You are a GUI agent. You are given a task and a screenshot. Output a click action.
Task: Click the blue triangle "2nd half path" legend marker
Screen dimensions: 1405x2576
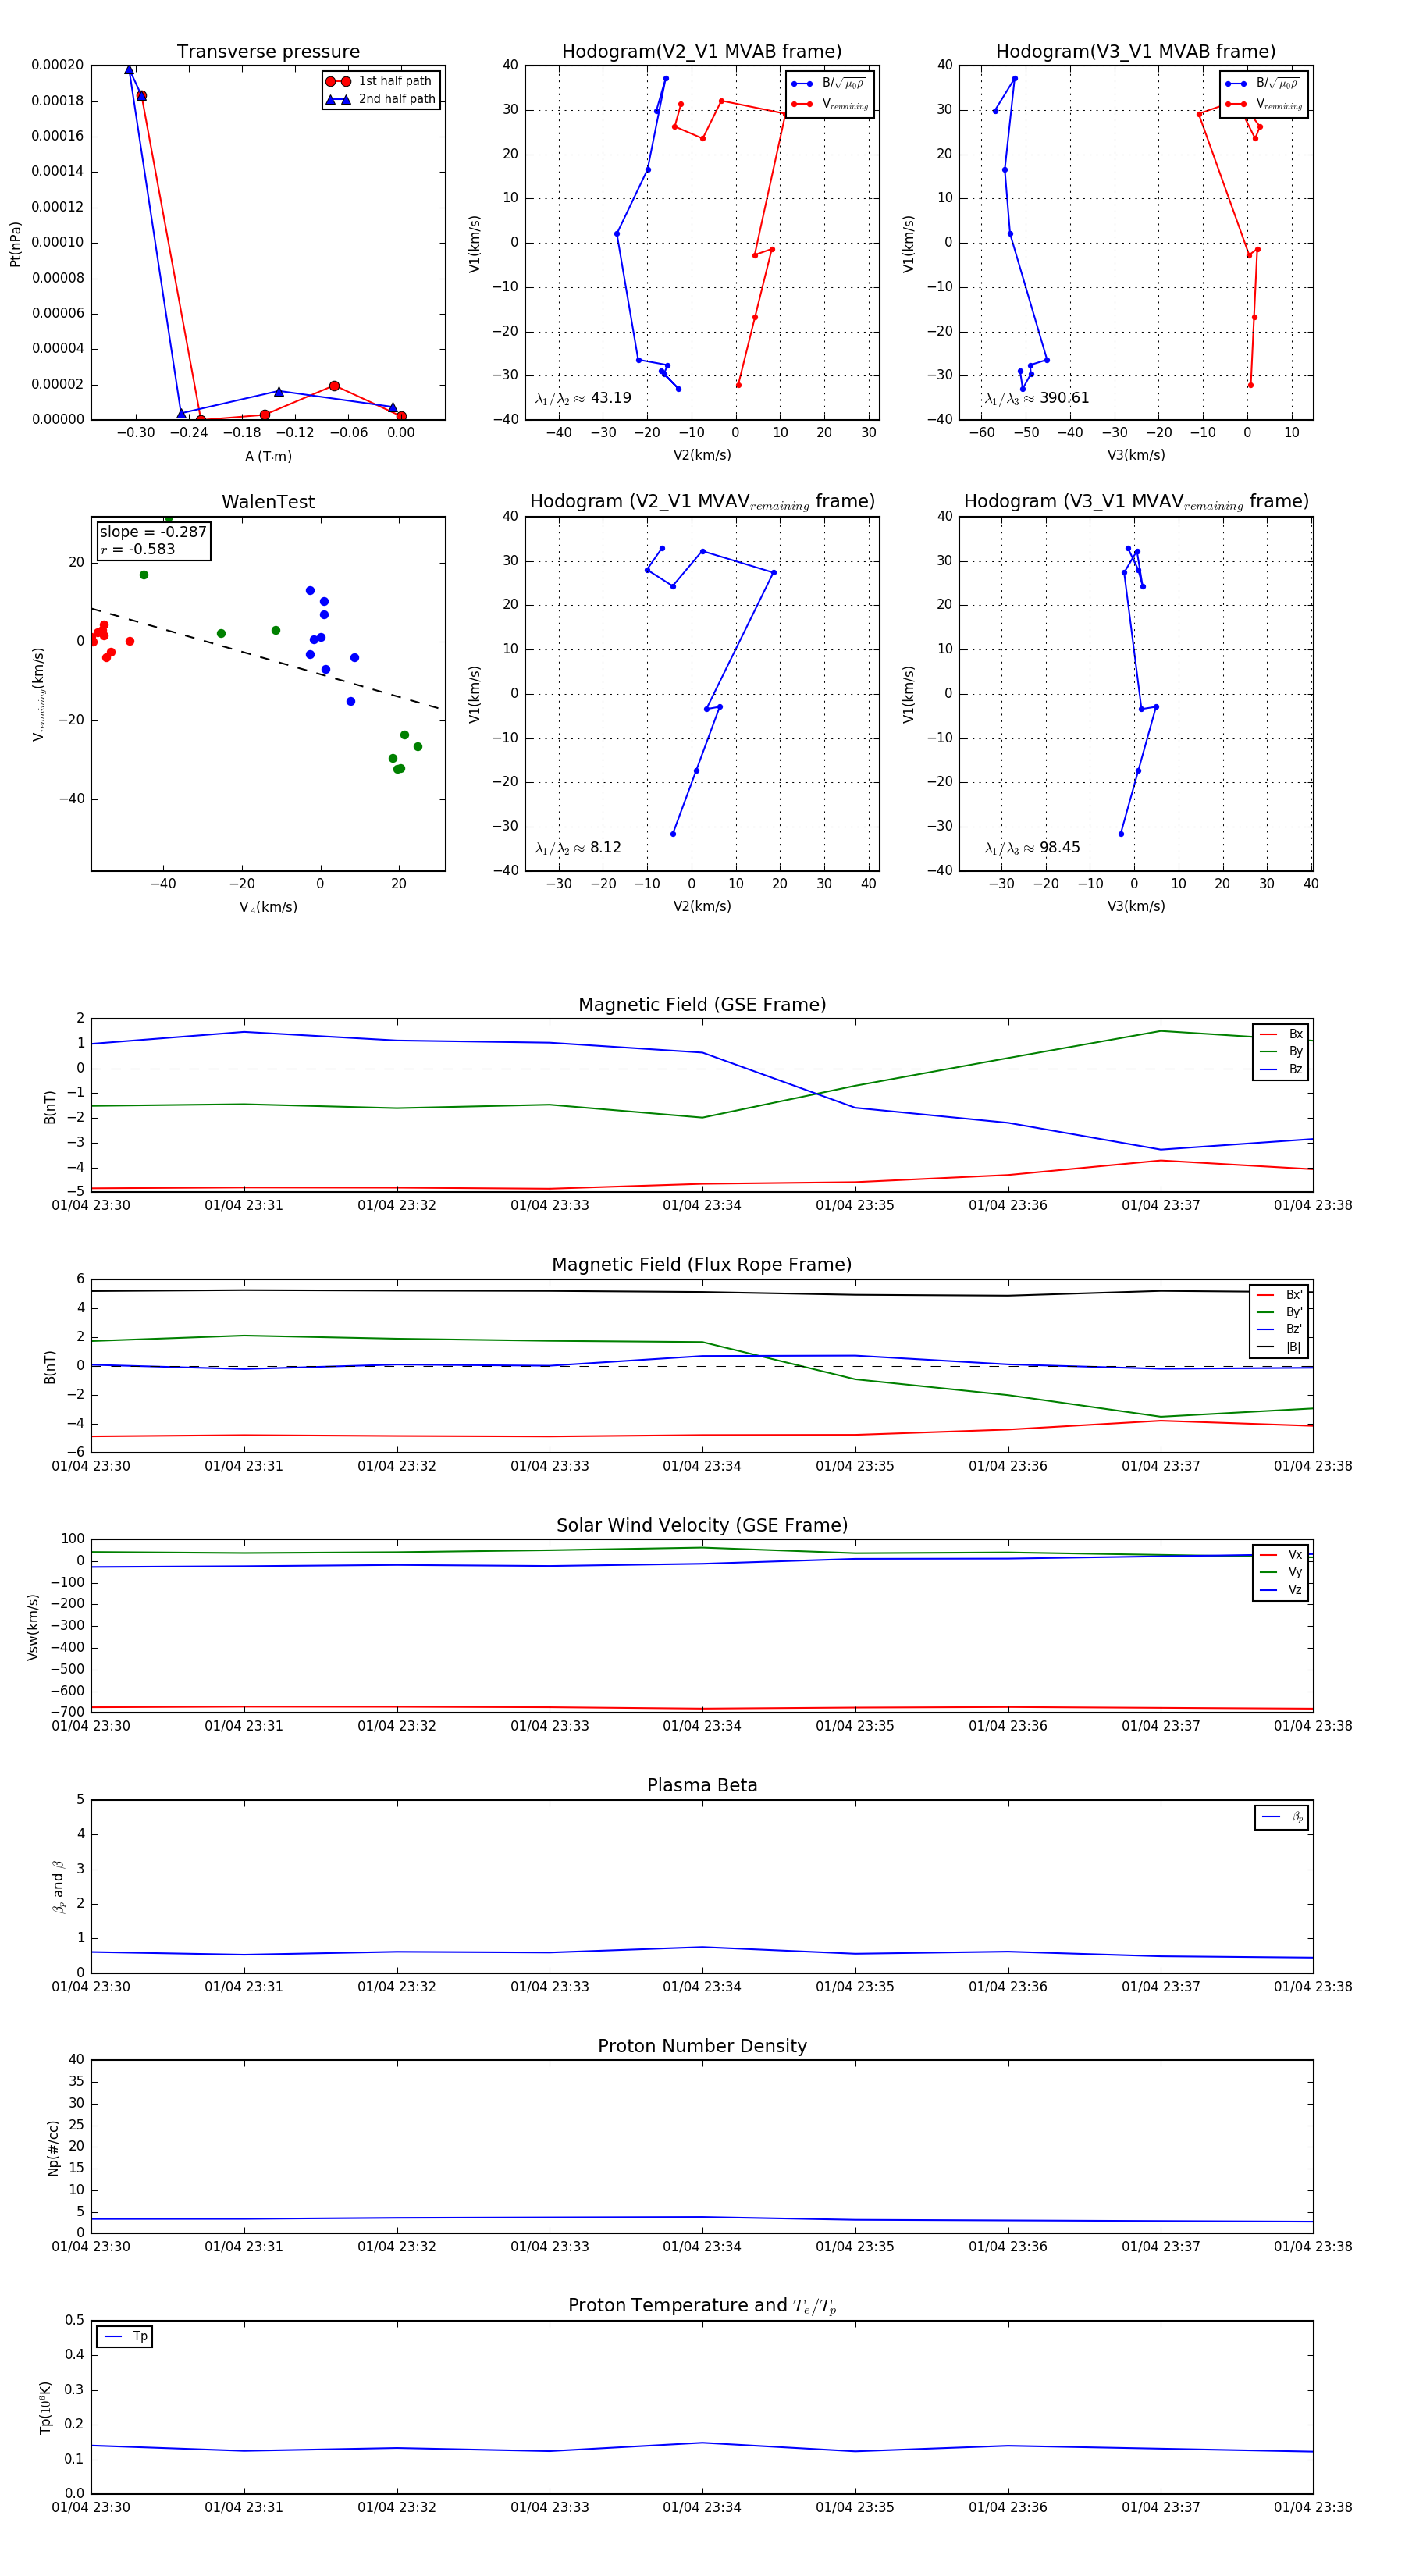338,99
